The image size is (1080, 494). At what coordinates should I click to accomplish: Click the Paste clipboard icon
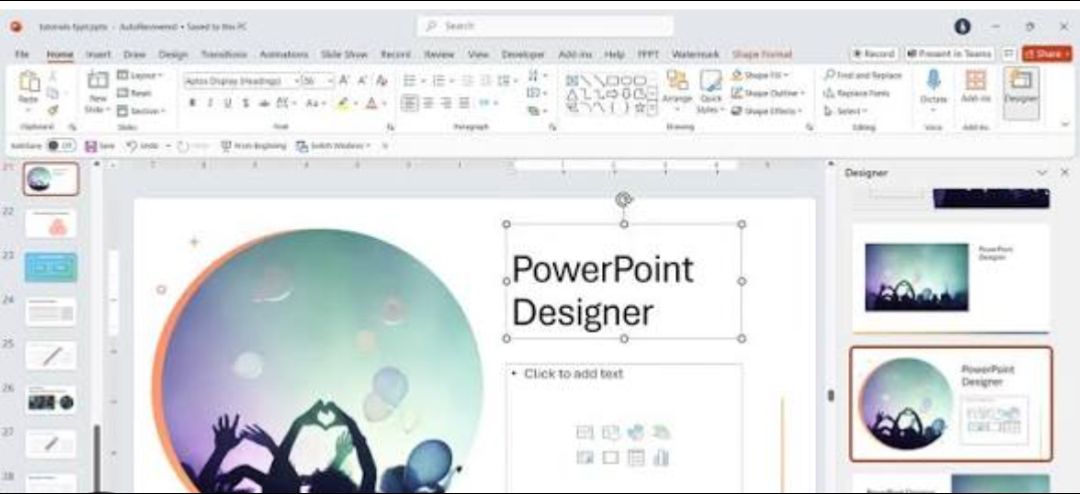29,82
